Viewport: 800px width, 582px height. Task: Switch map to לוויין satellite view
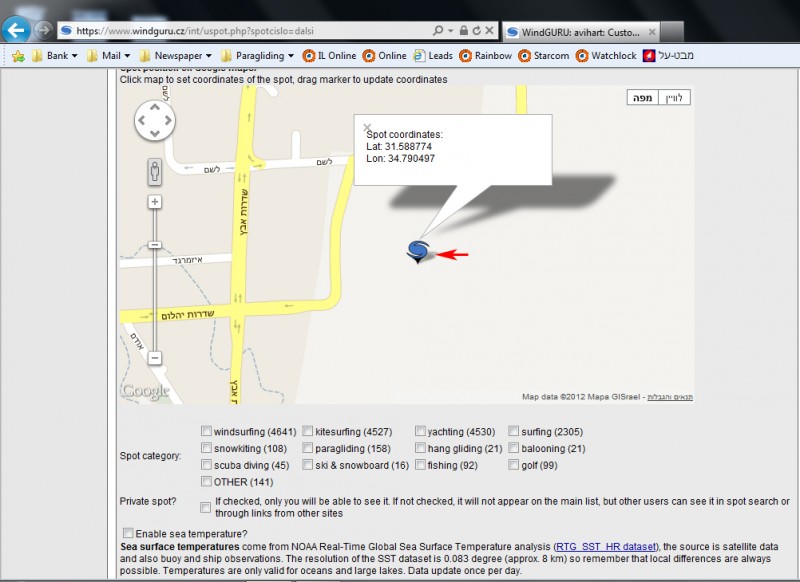pyautogui.click(x=674, y=97)
